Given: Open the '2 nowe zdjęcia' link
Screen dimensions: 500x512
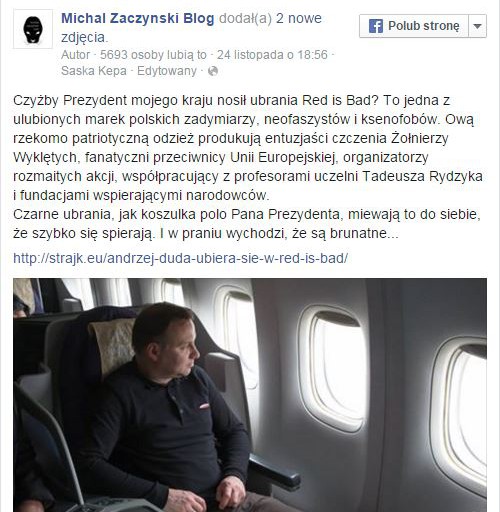Looking at the screenshot, I should click(191, 28).
